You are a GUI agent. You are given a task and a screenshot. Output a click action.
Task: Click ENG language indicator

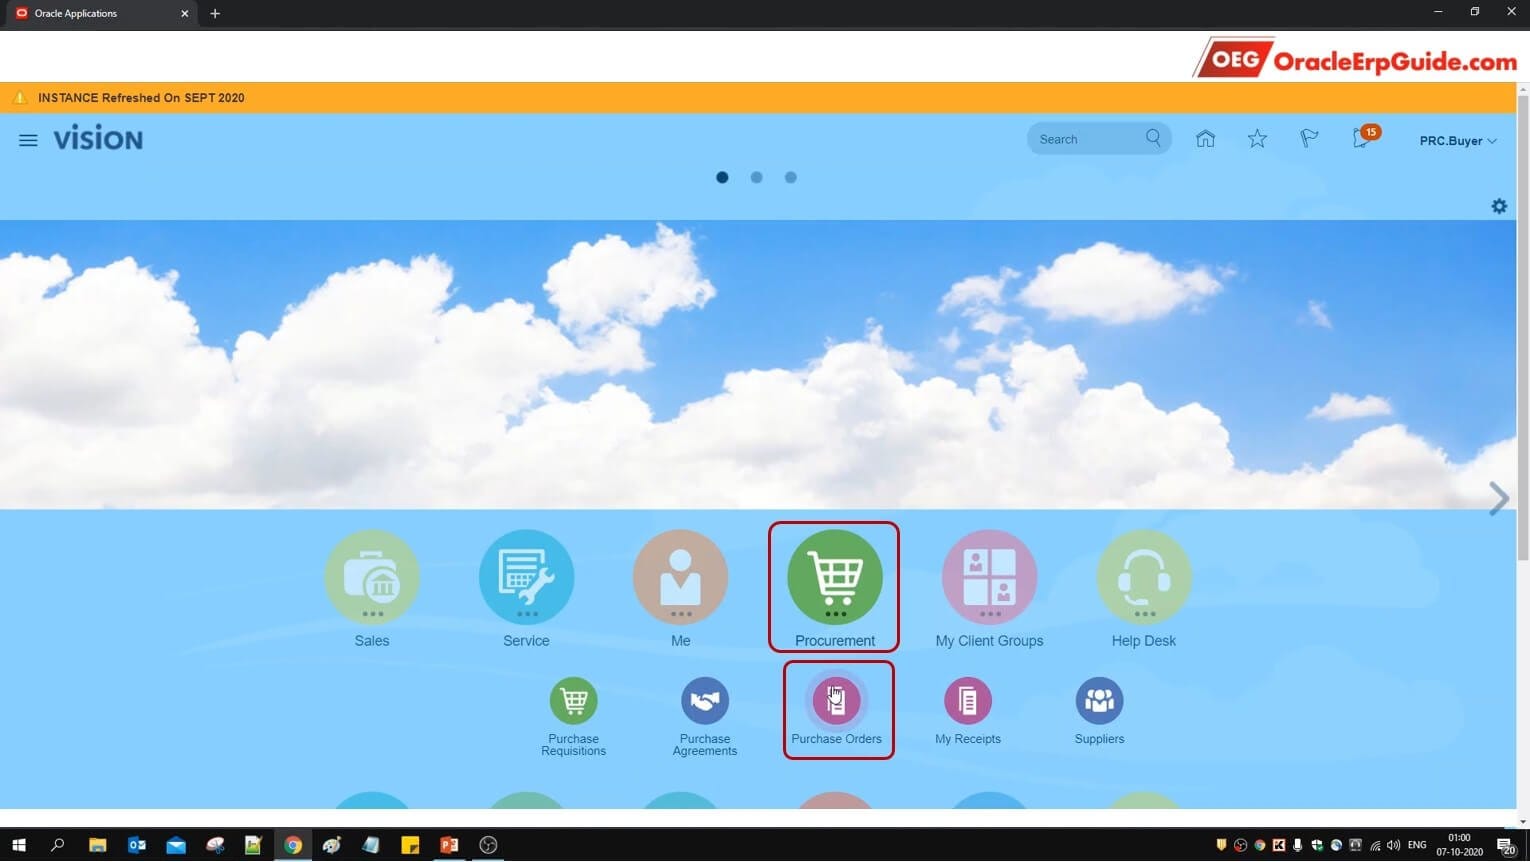click(x=1417, y=845)
